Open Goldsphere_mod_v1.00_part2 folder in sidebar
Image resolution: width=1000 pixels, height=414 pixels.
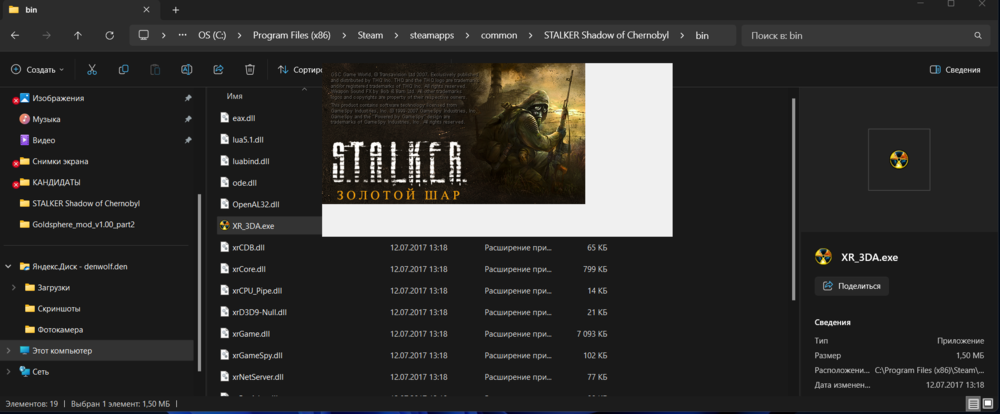83,224
